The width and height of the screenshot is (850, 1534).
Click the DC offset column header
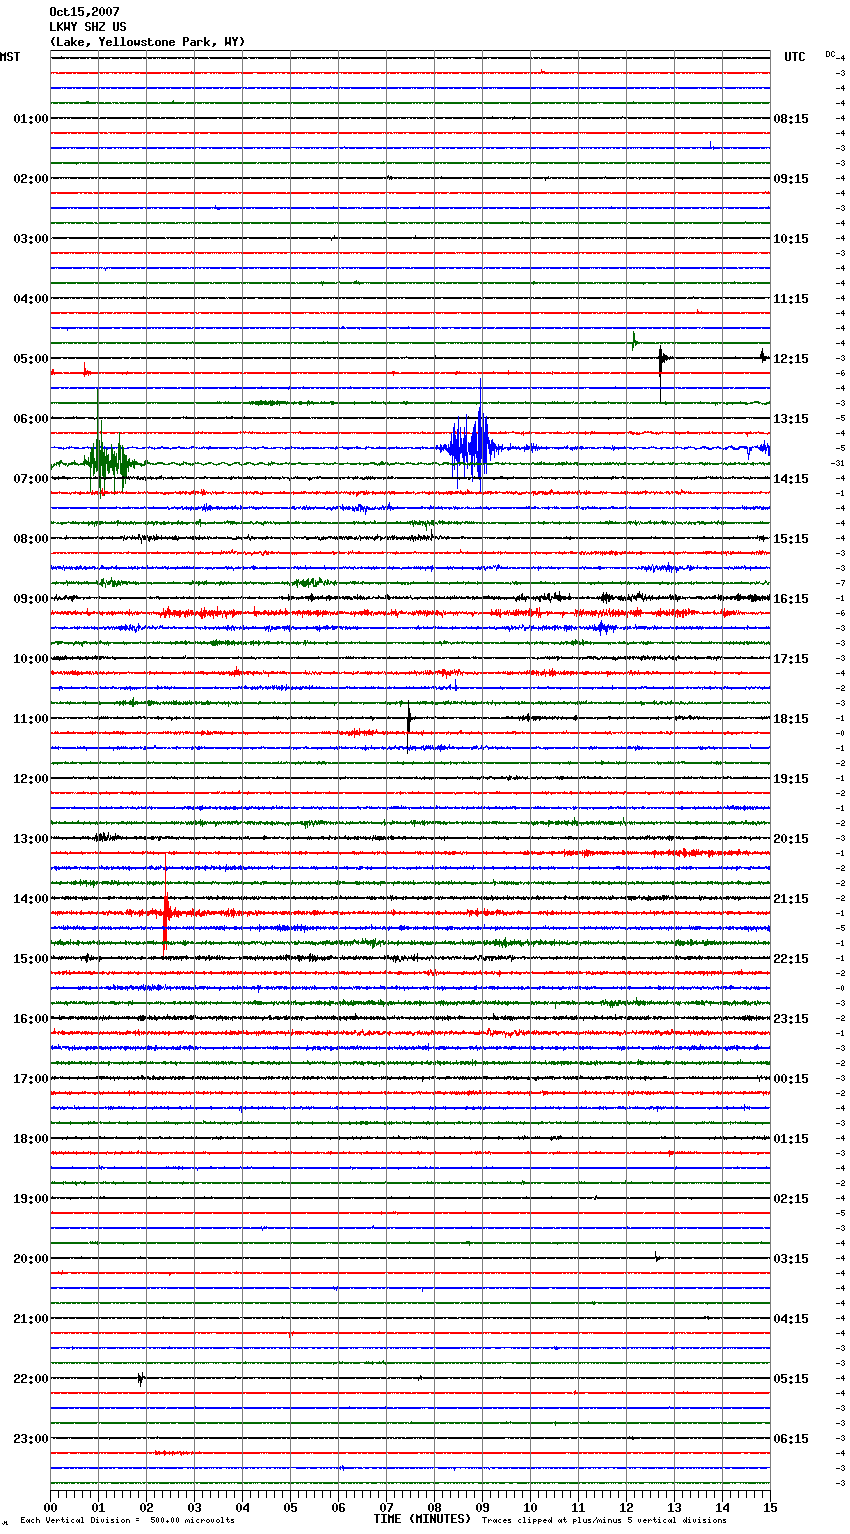coord(830,54)
